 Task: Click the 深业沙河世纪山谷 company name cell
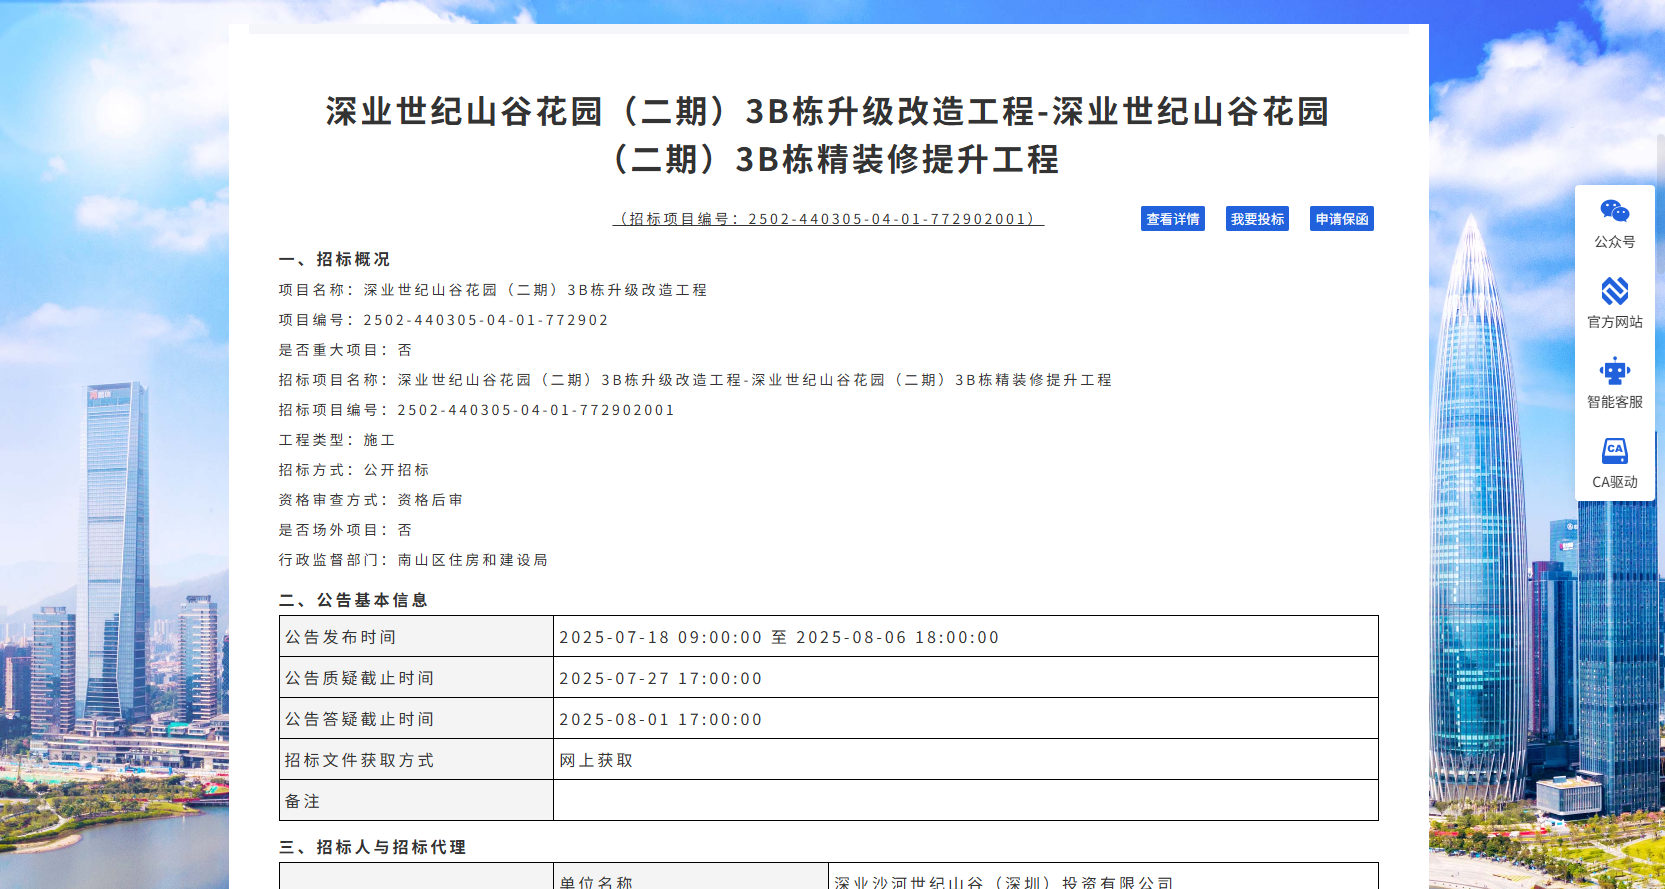pyautogui.click(x=1103, y=877)
